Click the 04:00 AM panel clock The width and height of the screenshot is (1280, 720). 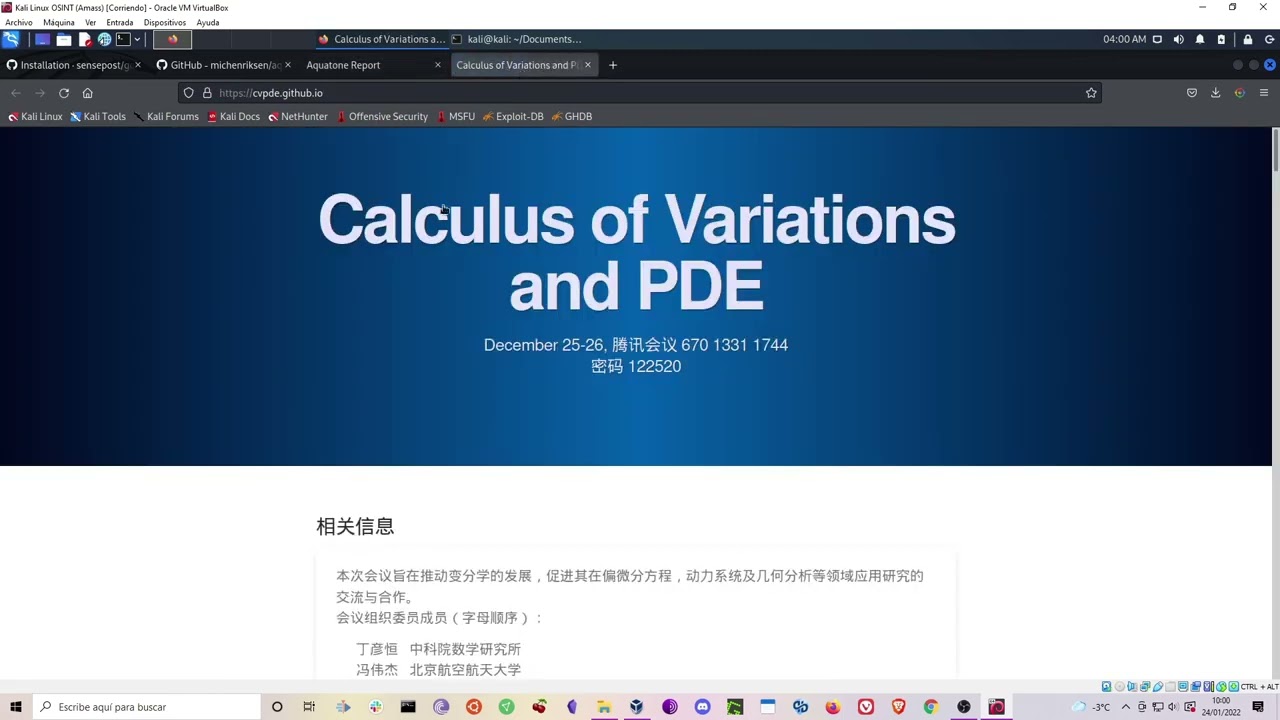(1125, 39)
